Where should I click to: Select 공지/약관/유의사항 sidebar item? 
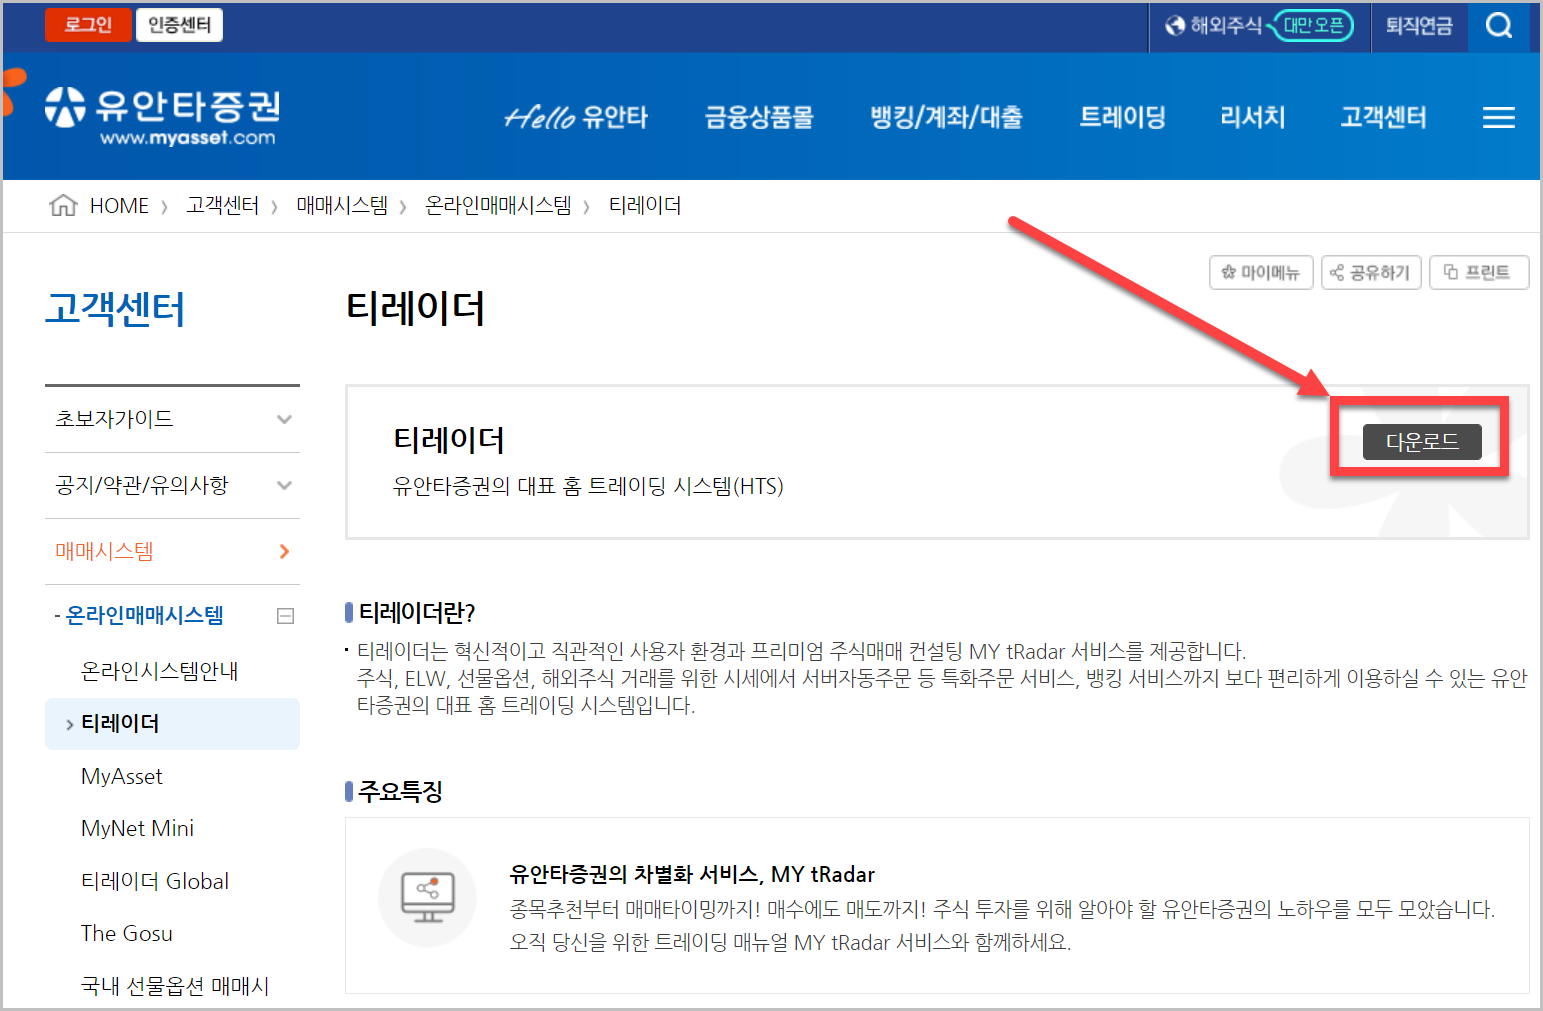point(141,485)
